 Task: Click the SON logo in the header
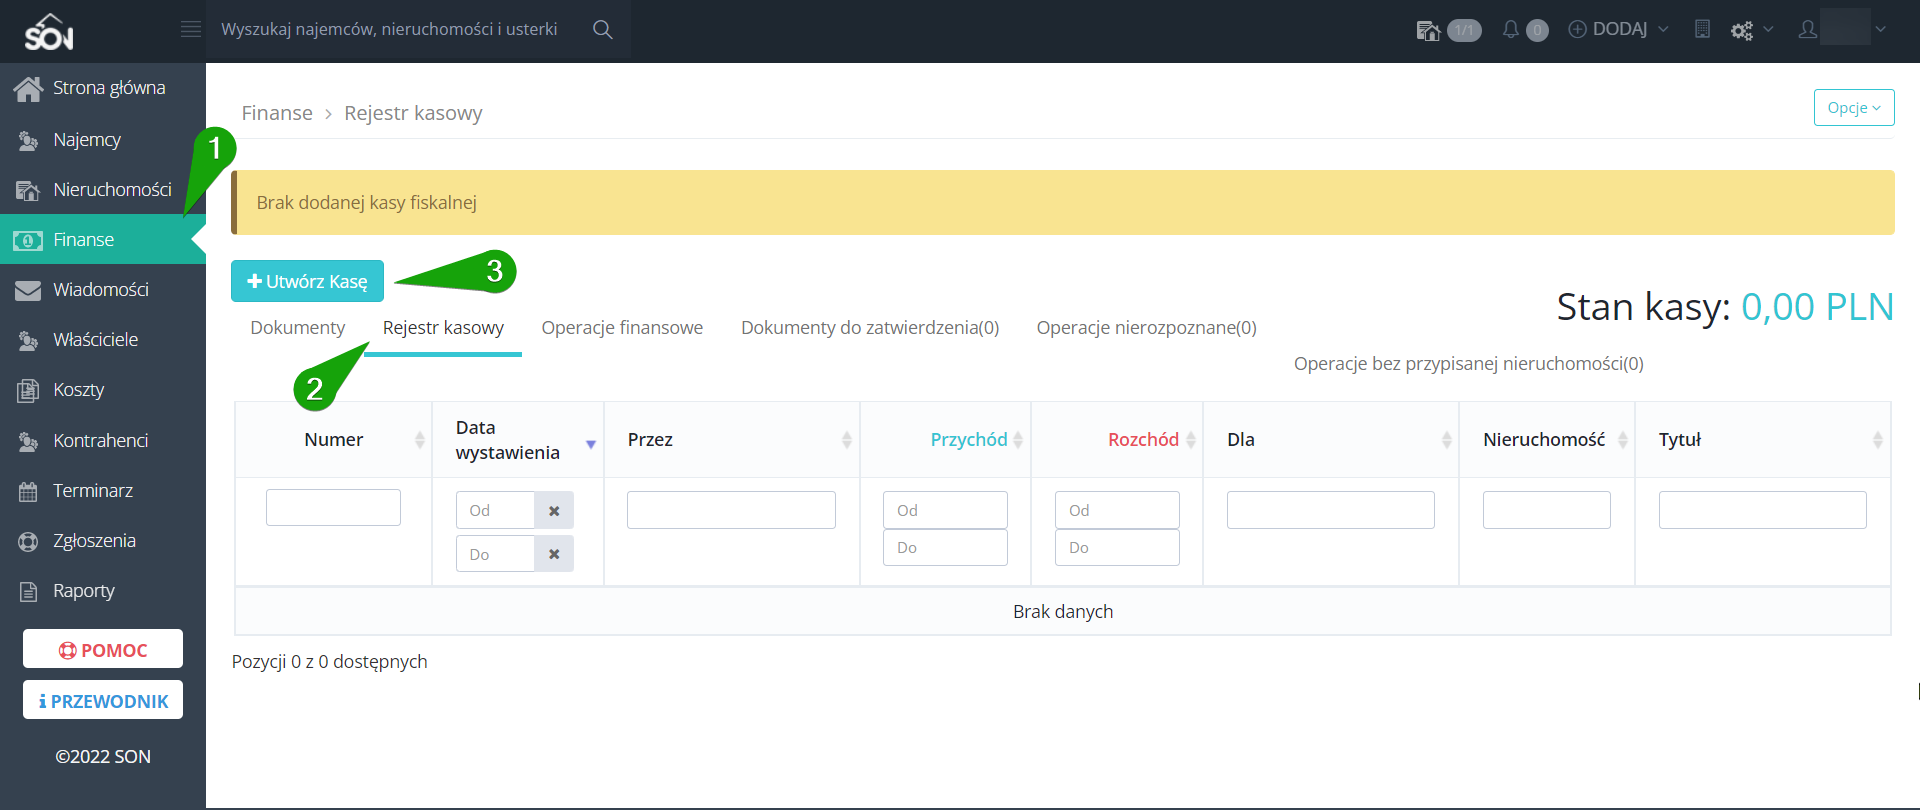point(49,32)
